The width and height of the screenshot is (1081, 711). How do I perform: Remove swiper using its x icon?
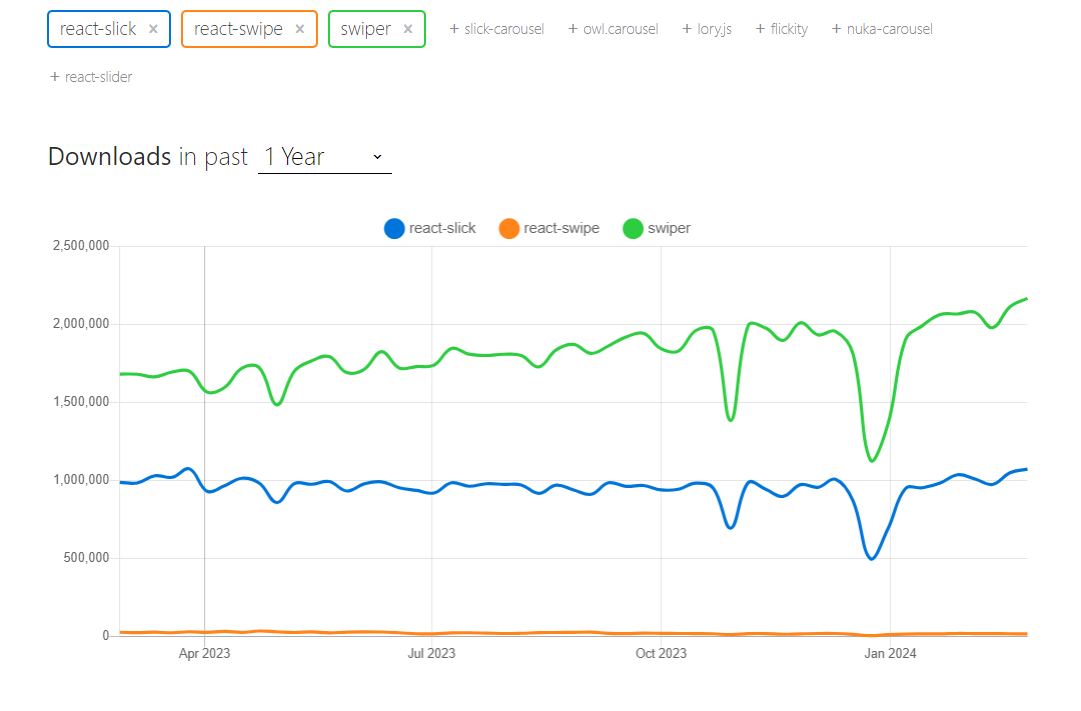pos(408,29)
